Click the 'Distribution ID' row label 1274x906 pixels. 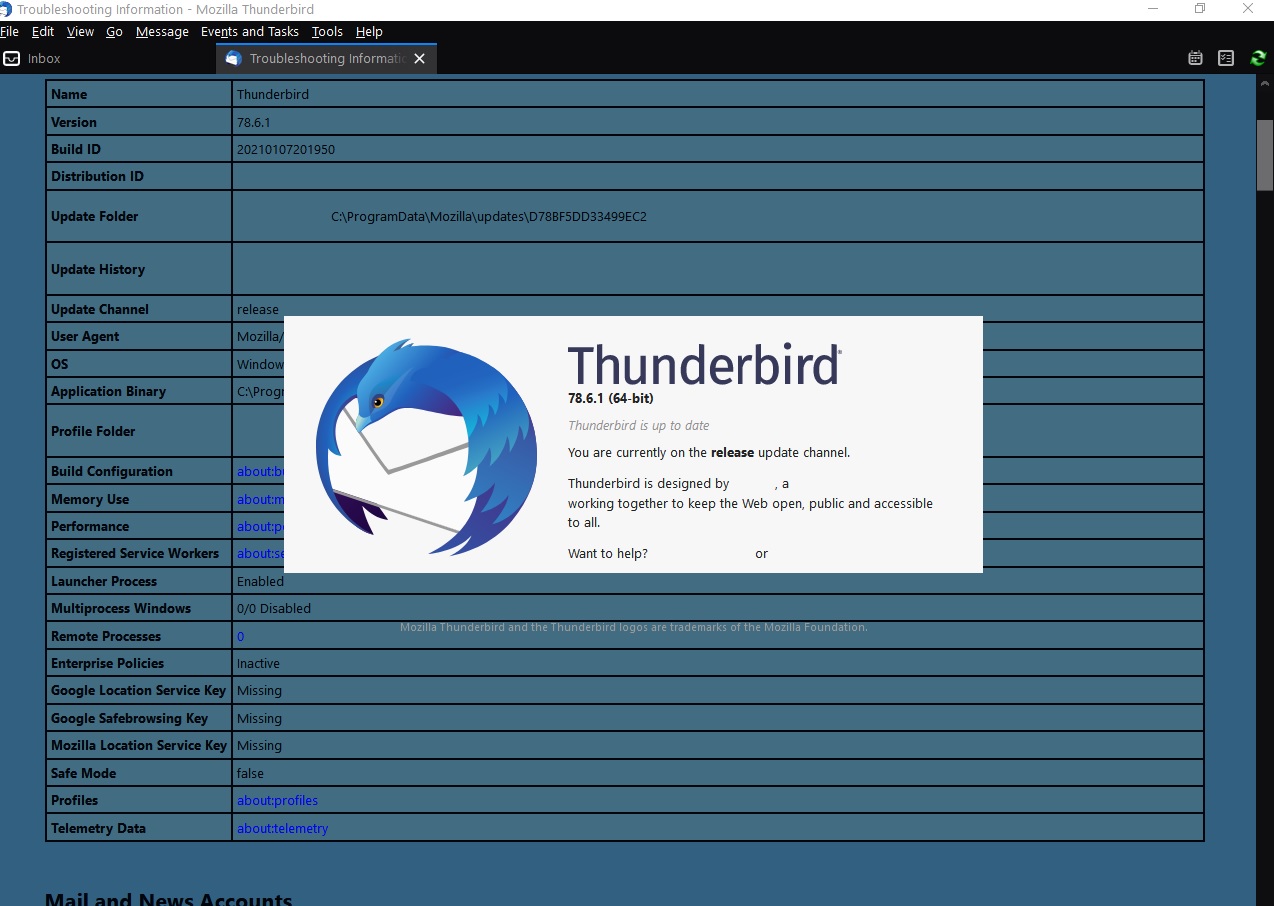(x=97, y=177)
